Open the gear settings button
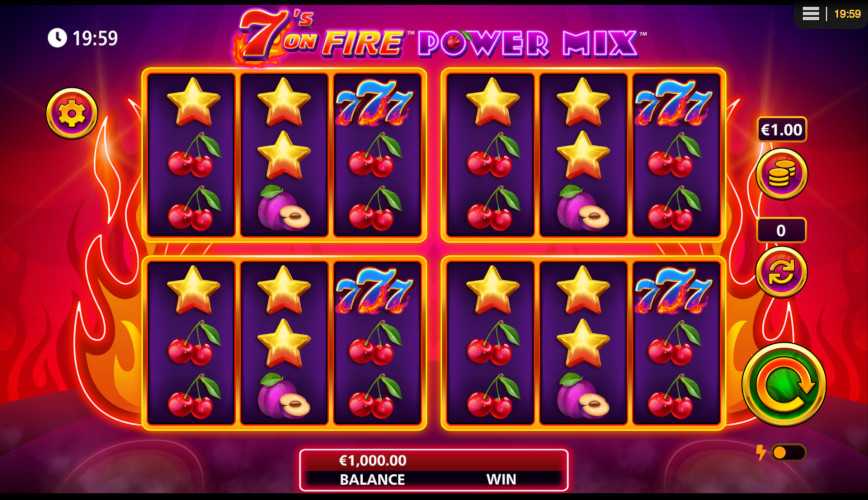This screenshot has width=868, height=500. [72, 114]
